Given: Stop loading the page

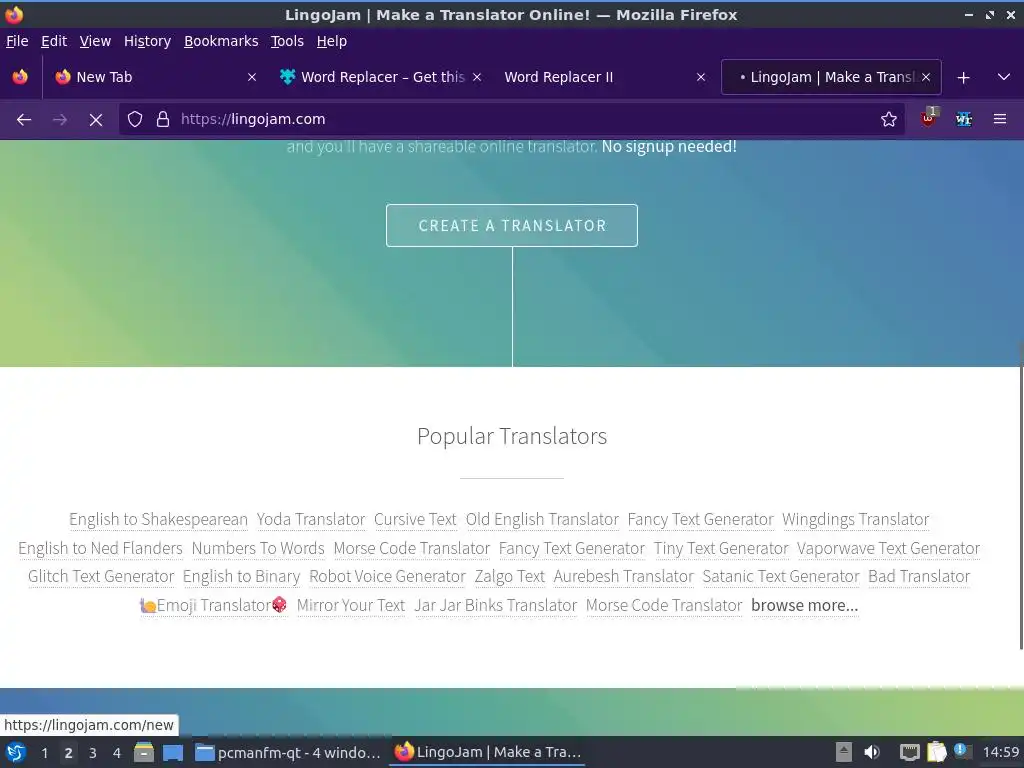Looking at the screenshot, I should [96, 120].
